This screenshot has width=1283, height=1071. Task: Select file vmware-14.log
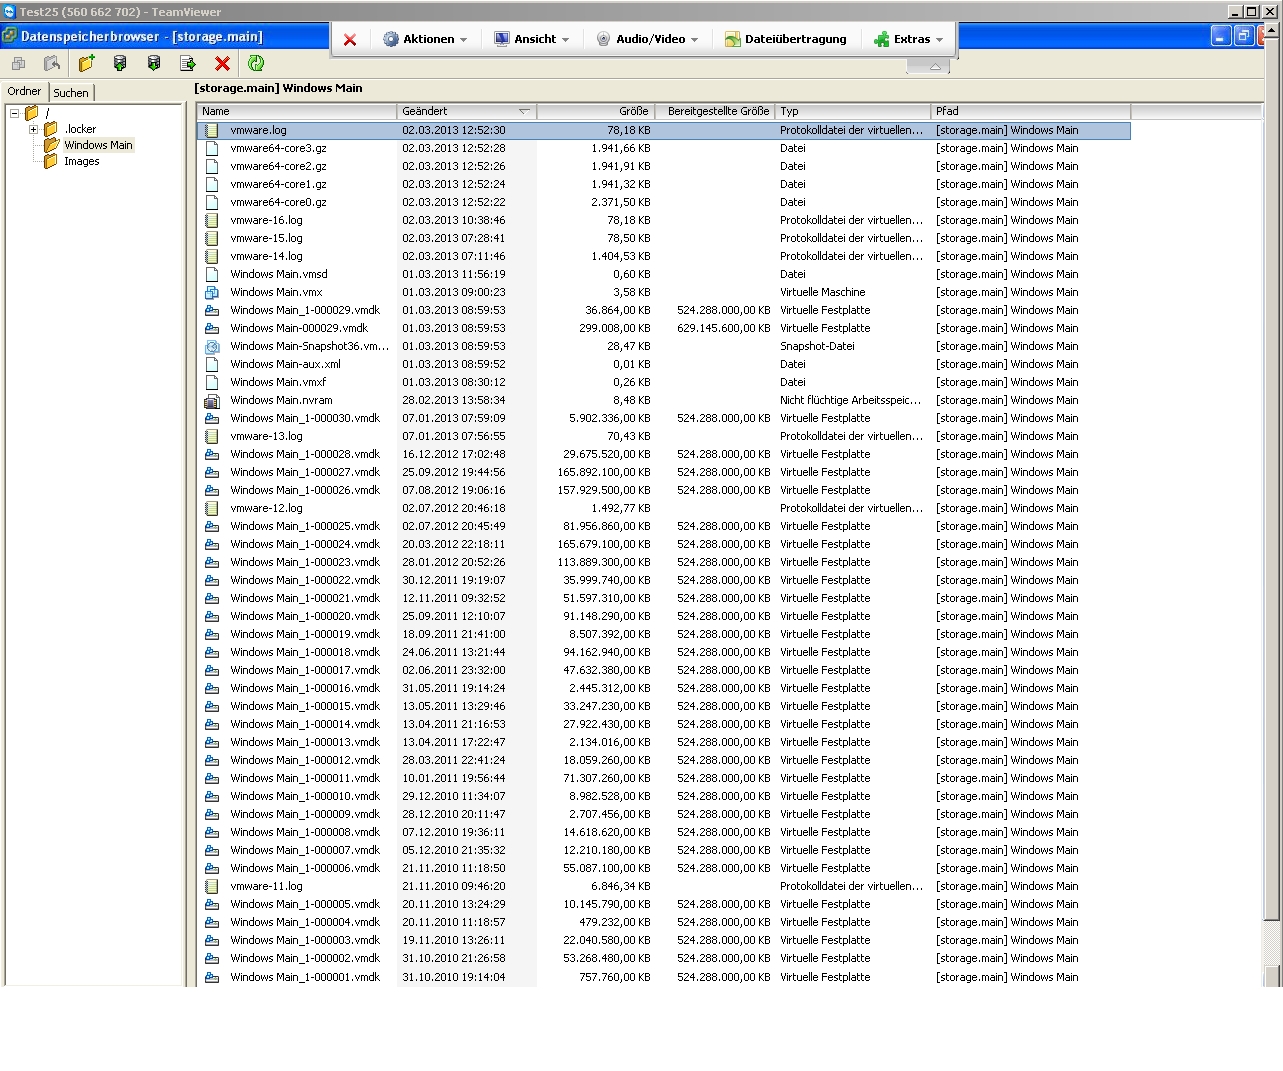[266, 256]
